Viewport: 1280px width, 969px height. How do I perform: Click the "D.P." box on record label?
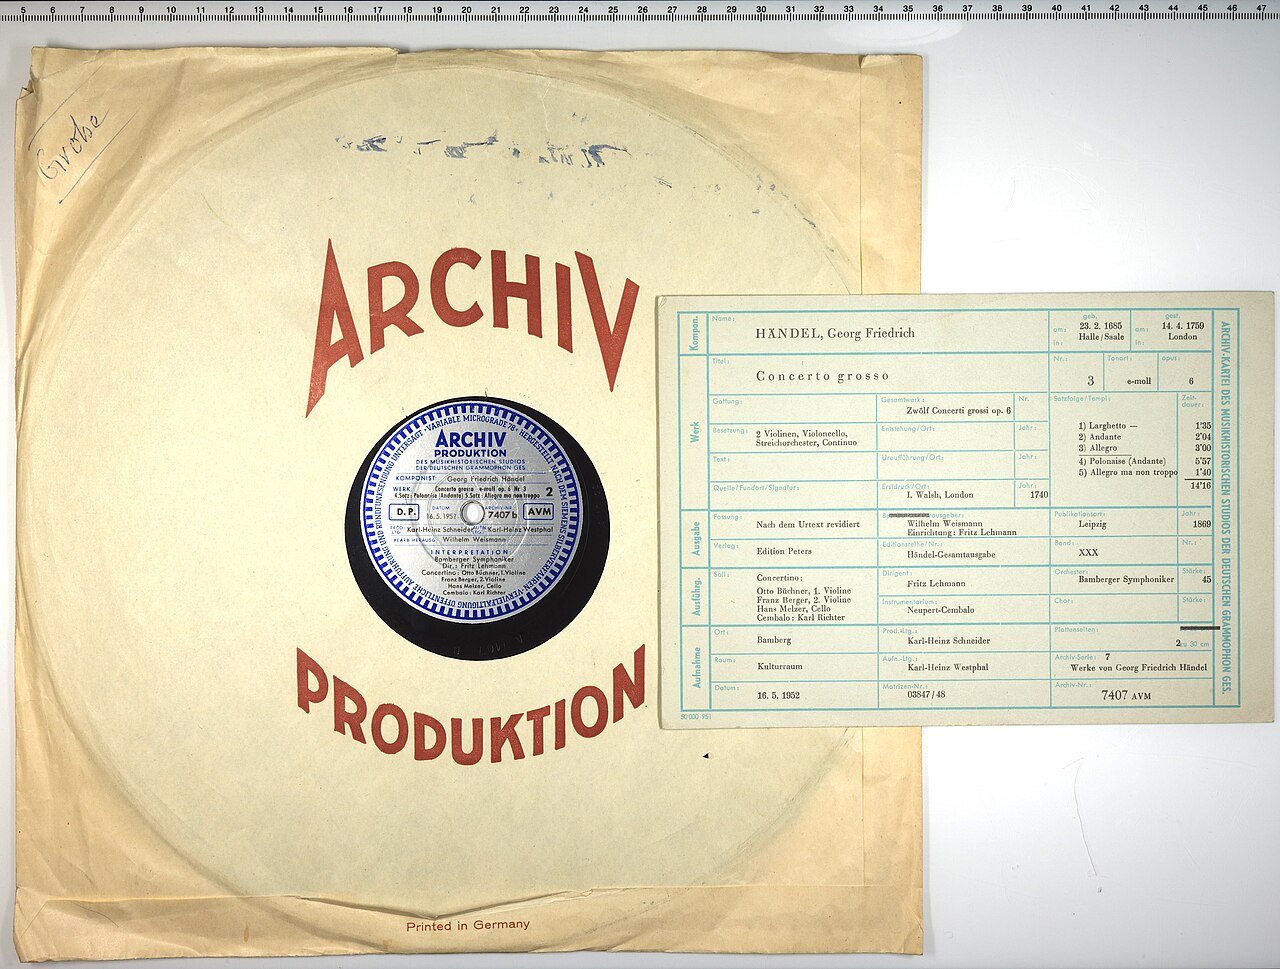coord(404,512)
